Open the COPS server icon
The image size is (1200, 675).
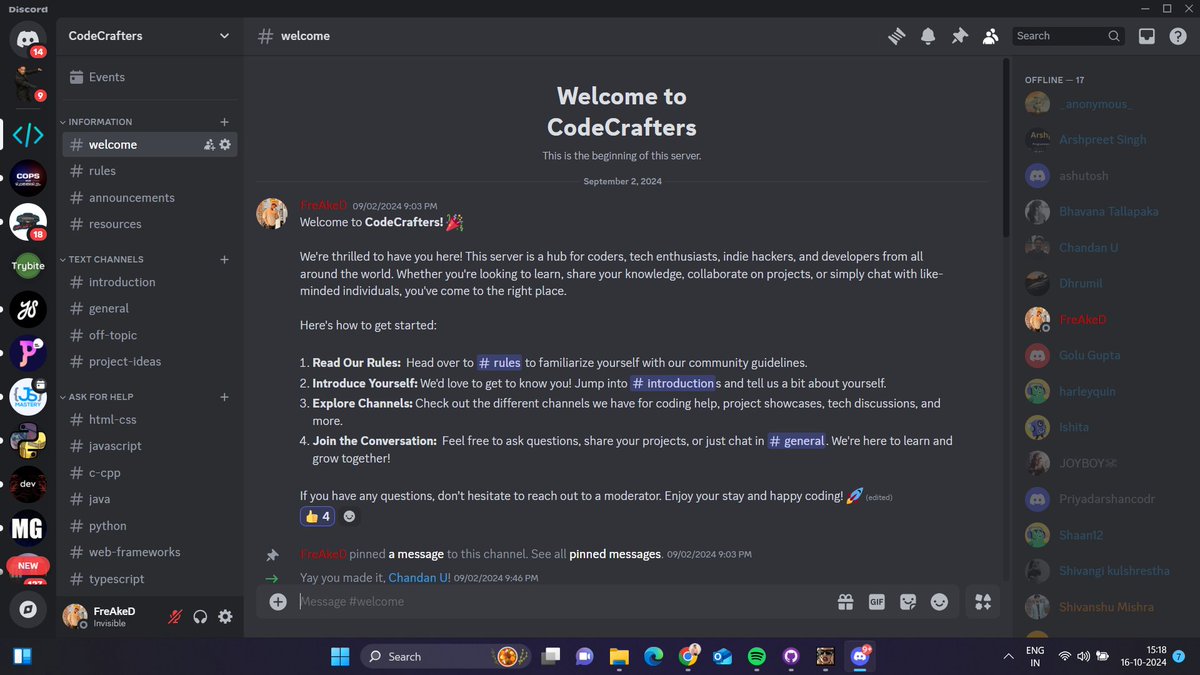pos(28,178)
